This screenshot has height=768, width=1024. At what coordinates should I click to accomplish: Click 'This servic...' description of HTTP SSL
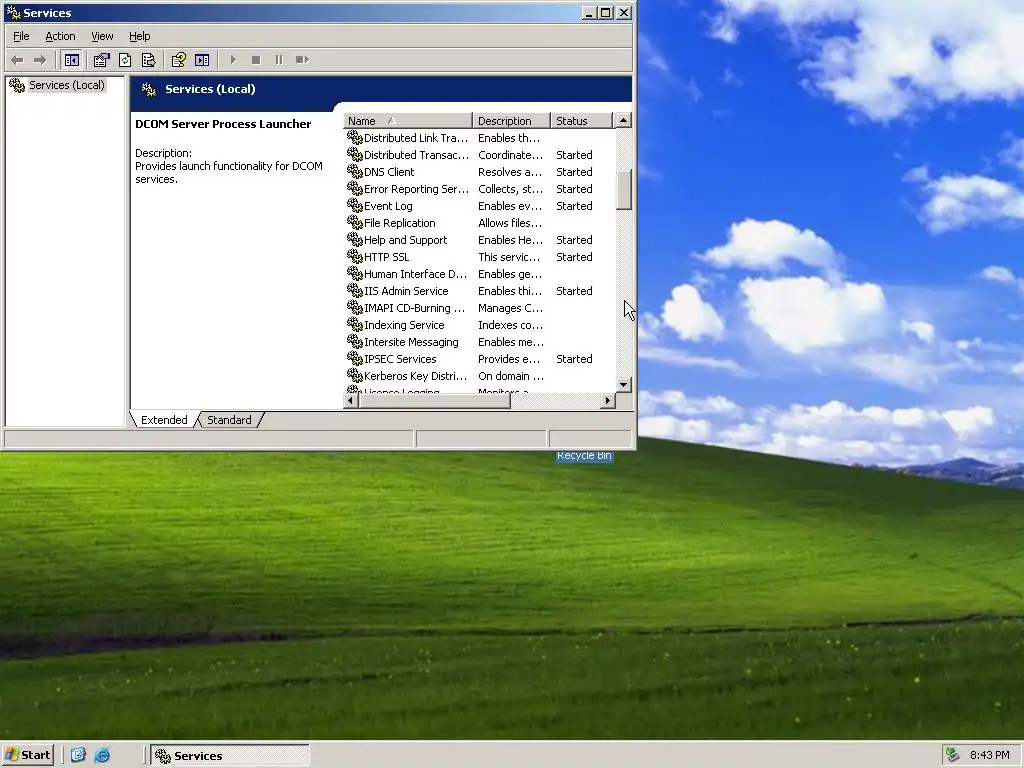509,257
